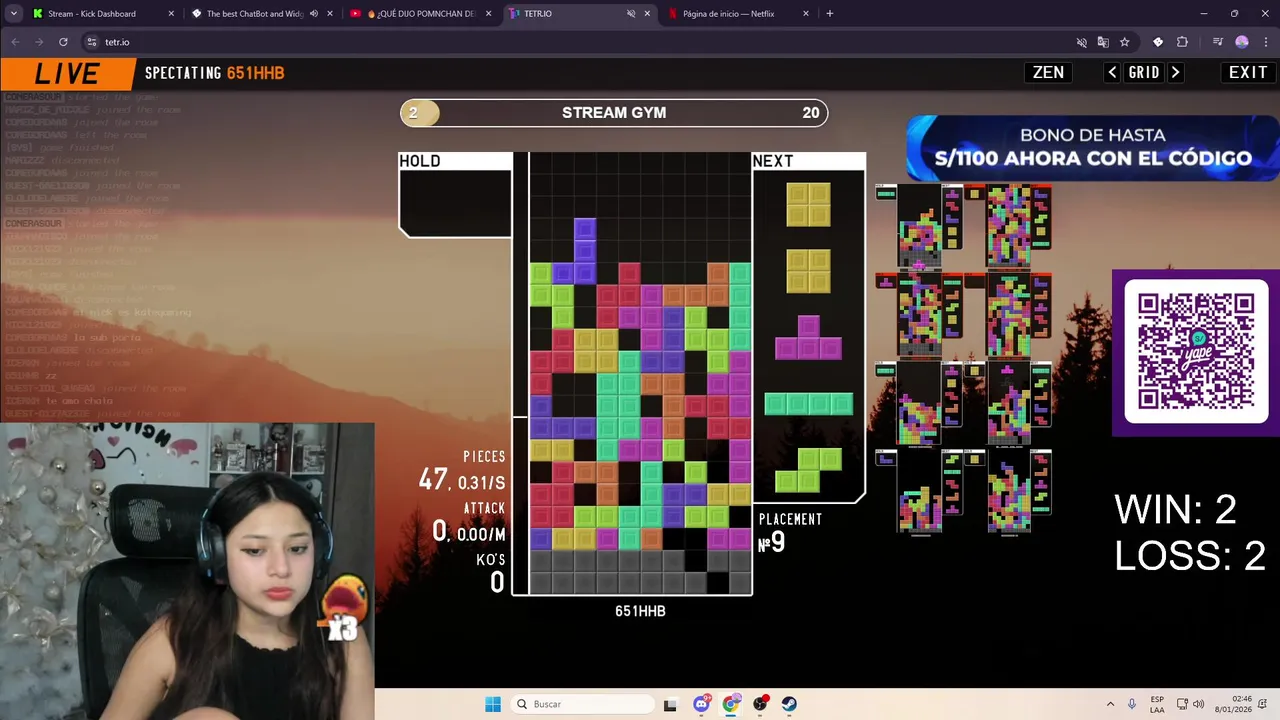Viewport: 1280px width, 720px height.
Task: Switch to the previous grid view with left arrow
Action: (x=1112, y=72)
